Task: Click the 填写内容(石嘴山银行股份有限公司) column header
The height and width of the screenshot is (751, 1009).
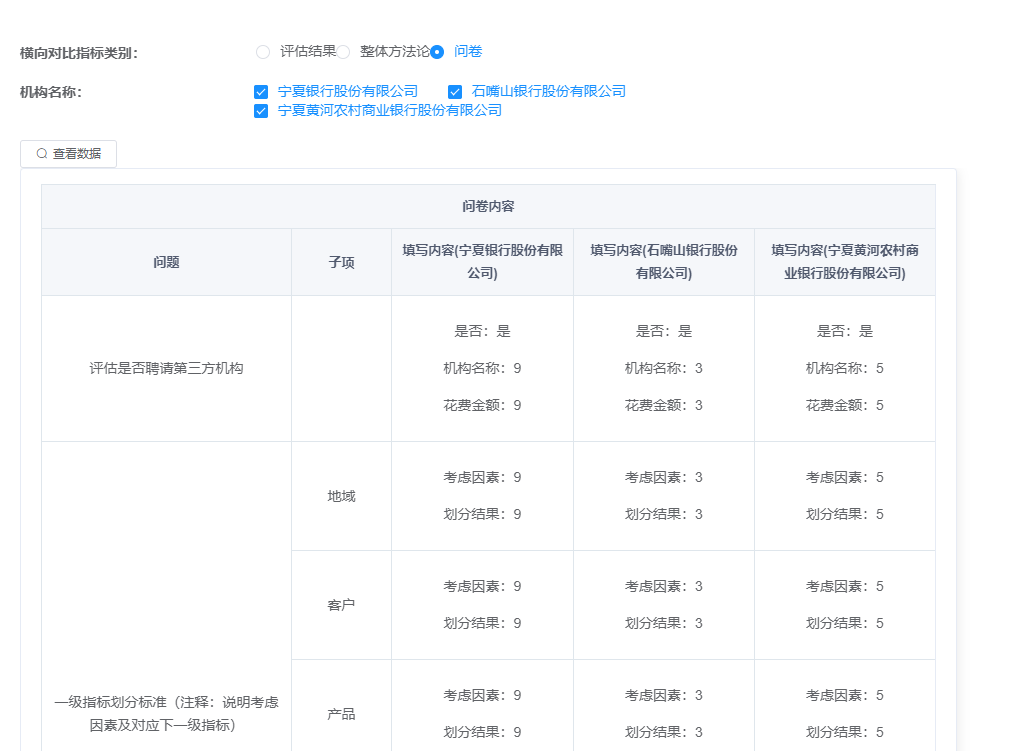Action: click(x=664, y=262)
